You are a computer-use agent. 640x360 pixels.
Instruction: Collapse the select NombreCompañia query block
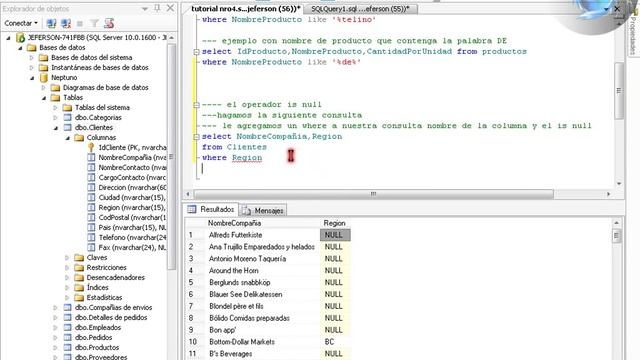(x=196, y=137)
